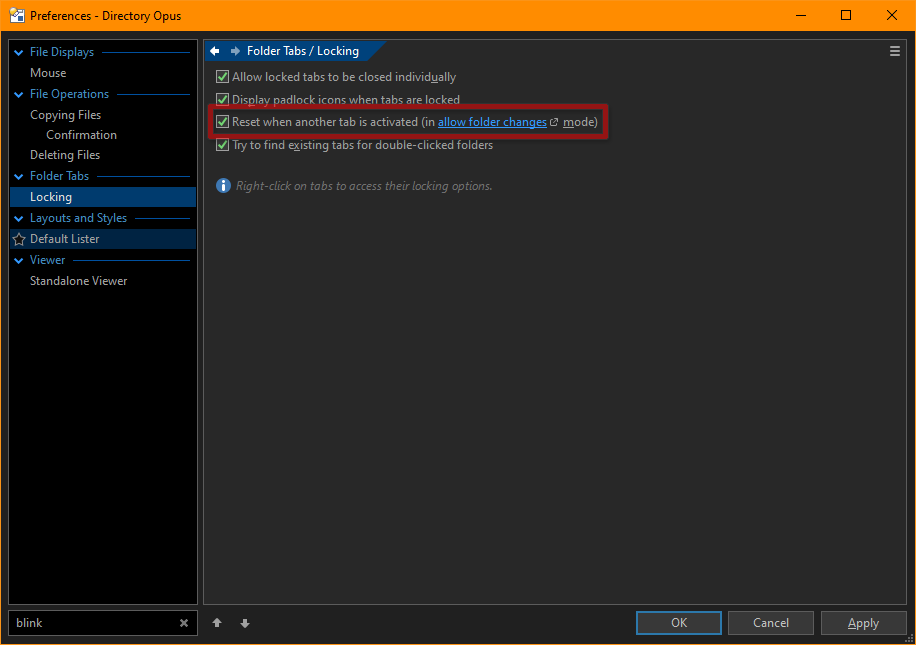Maximize the Preferences window
Viewport: 916px width, 645px height.
tap(846, 15)
